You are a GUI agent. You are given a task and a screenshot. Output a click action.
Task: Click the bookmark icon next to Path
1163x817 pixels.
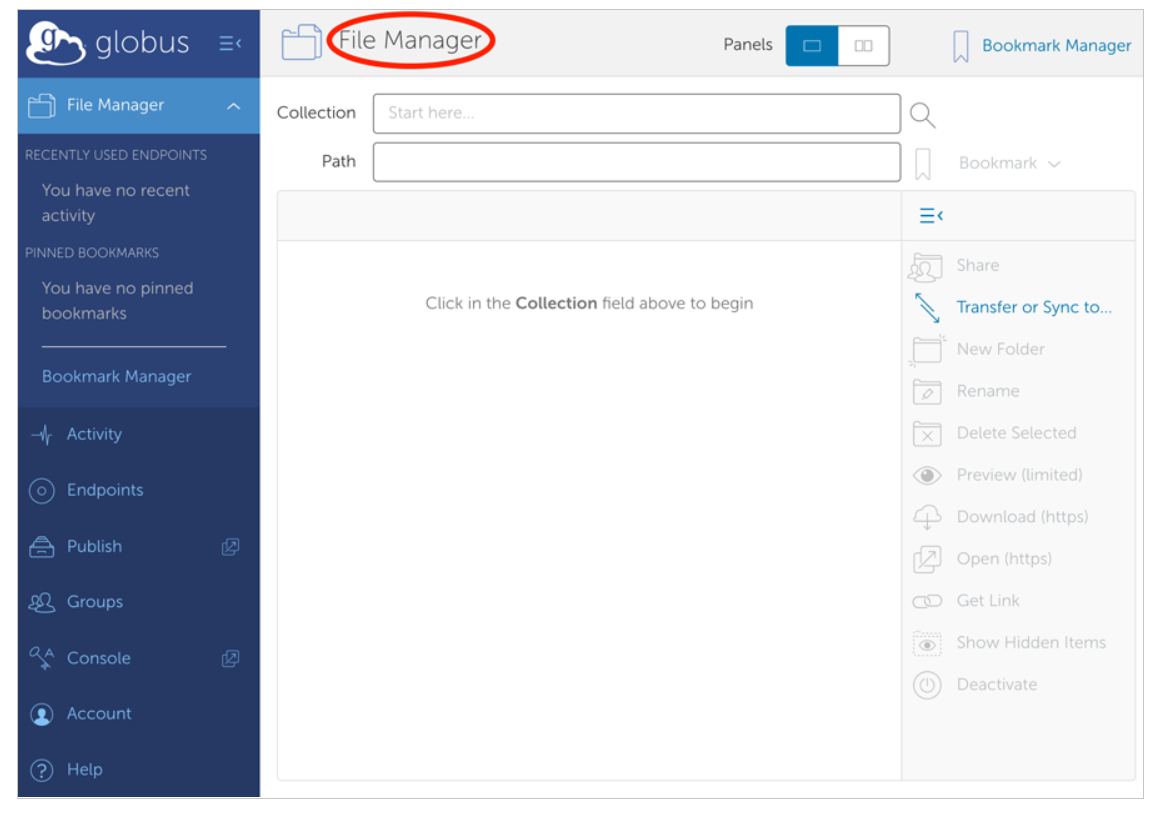tap(923, 164)
